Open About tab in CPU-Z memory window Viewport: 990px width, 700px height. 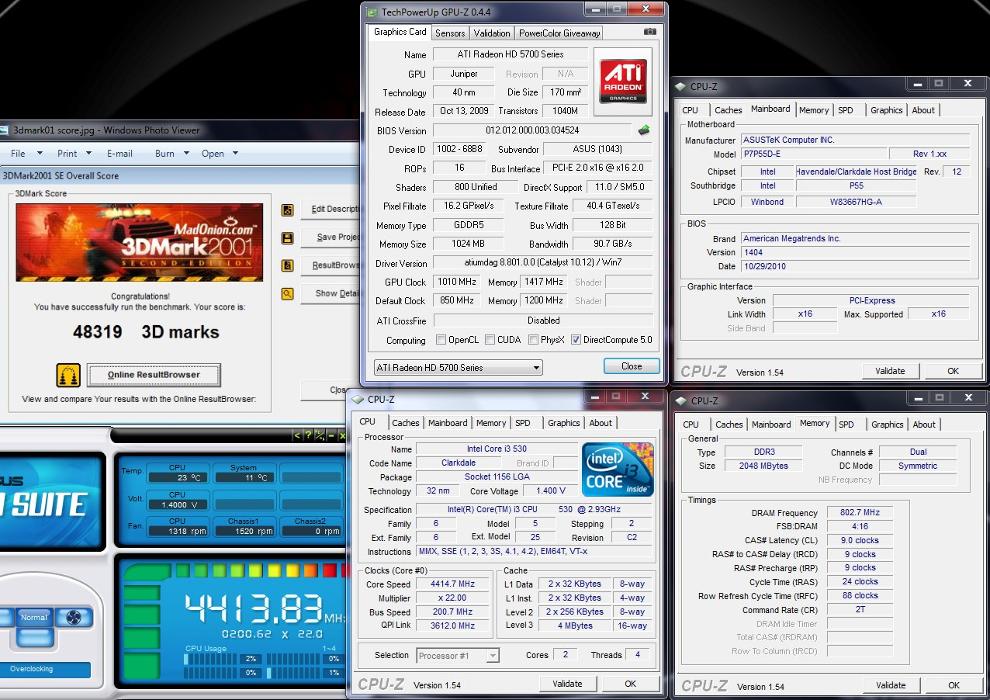pyautogui.click(x=924, y=425)
